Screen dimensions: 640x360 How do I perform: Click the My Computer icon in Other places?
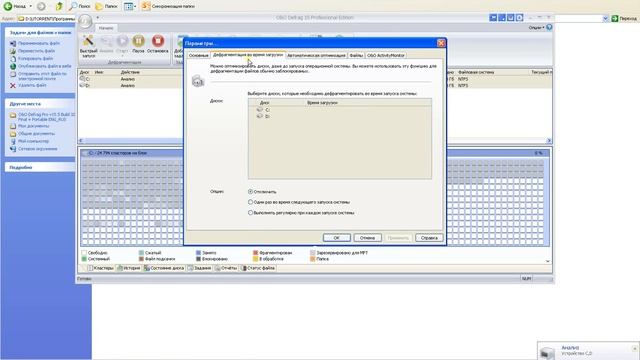click(13, 141)
